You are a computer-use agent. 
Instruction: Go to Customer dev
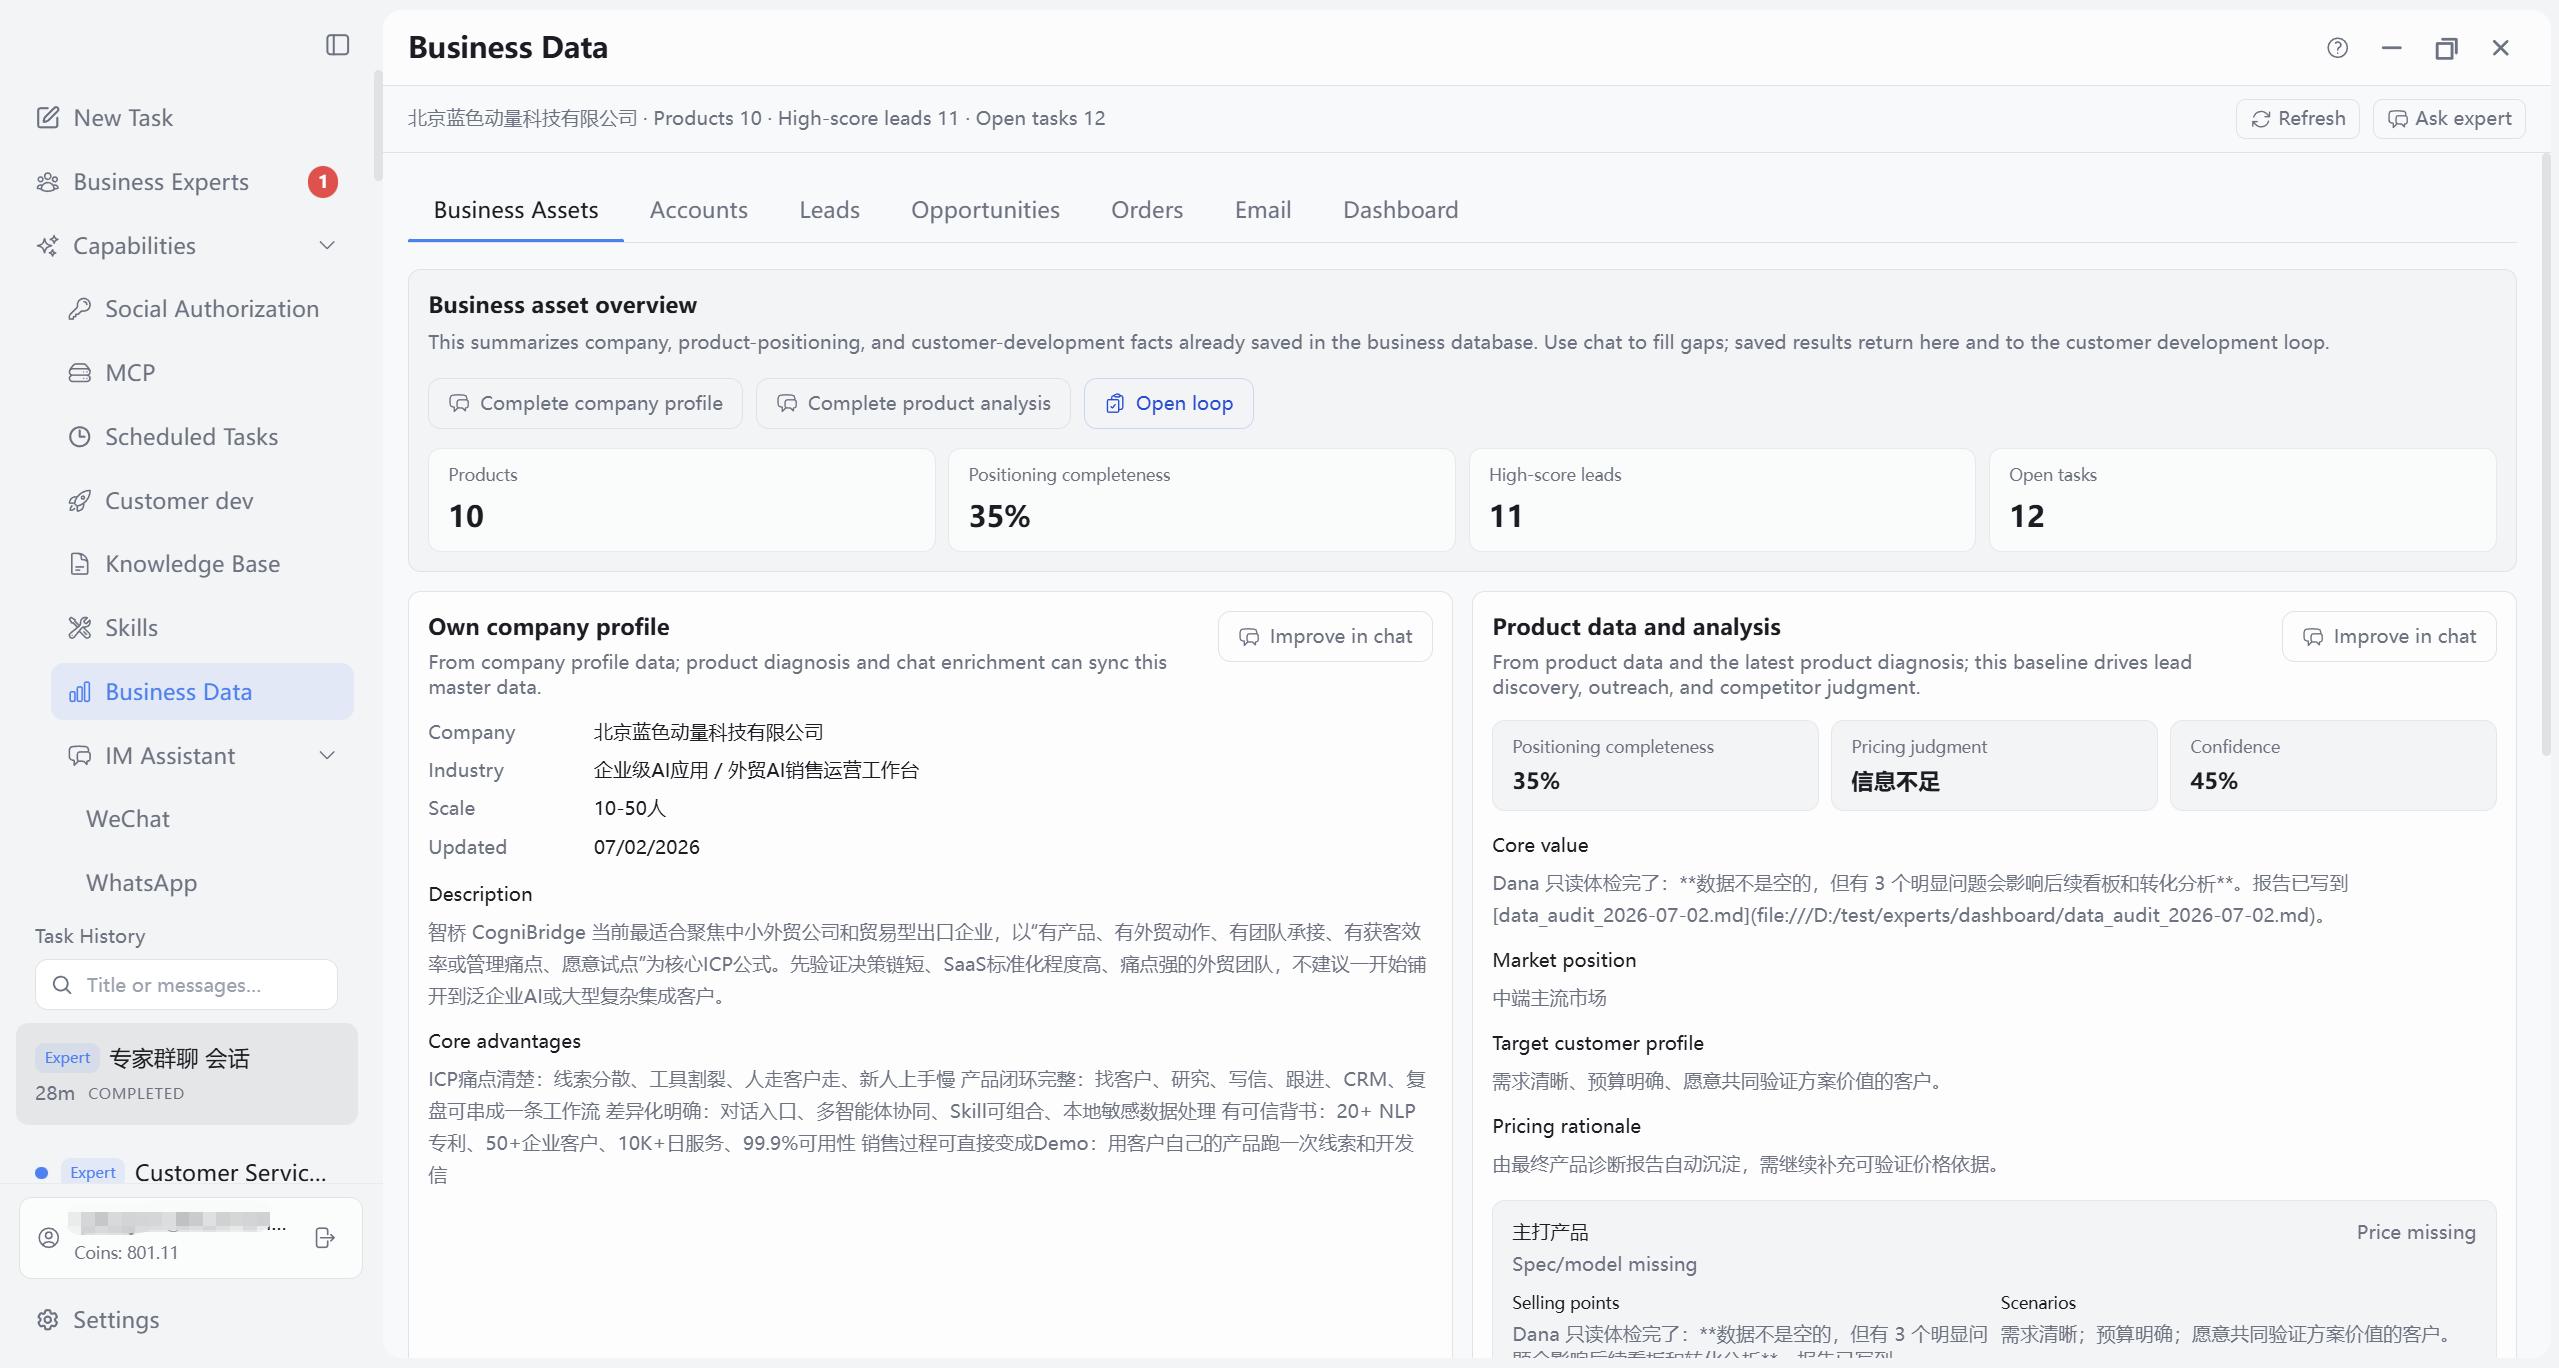click(x=179, y=501)
